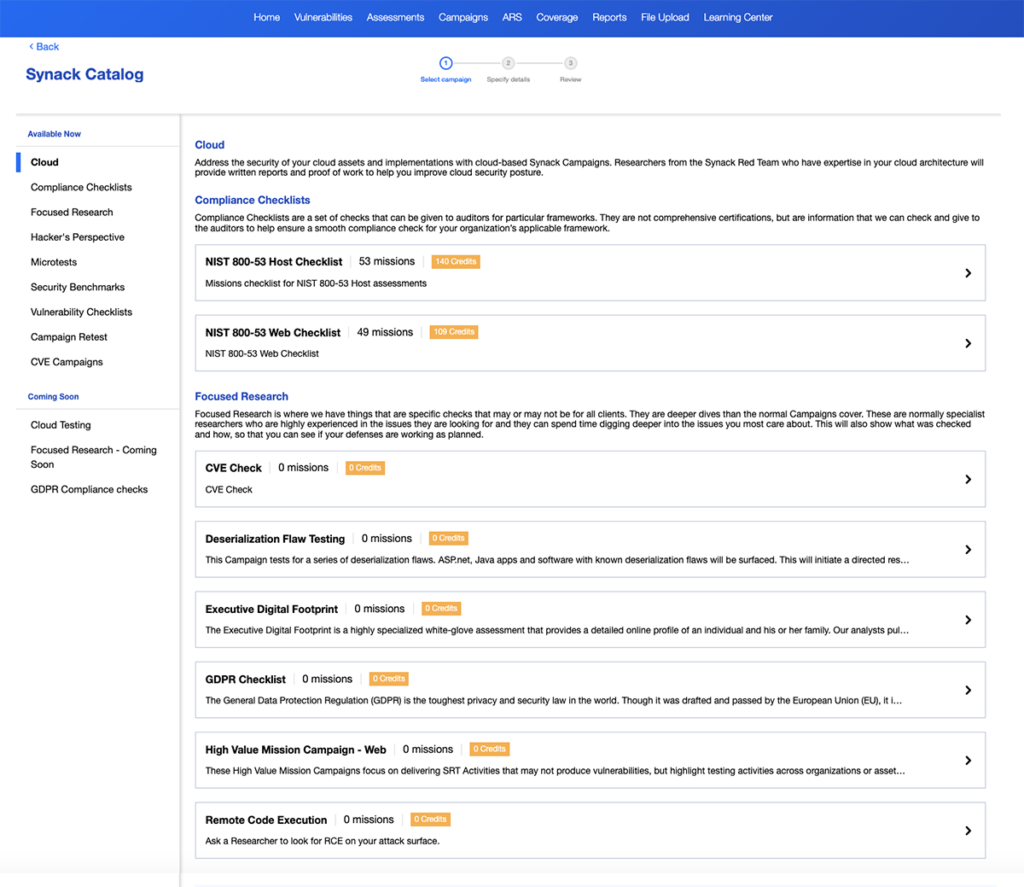Click the 109 Credits badge on NIST Web Checklist

(453, 332)
